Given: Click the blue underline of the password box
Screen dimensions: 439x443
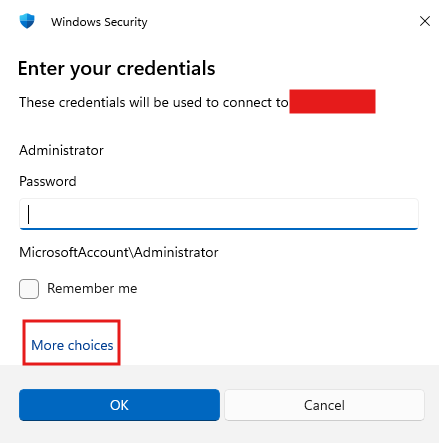Looking at the screenshot, I should pyautogui.click(x=219, y=229).
